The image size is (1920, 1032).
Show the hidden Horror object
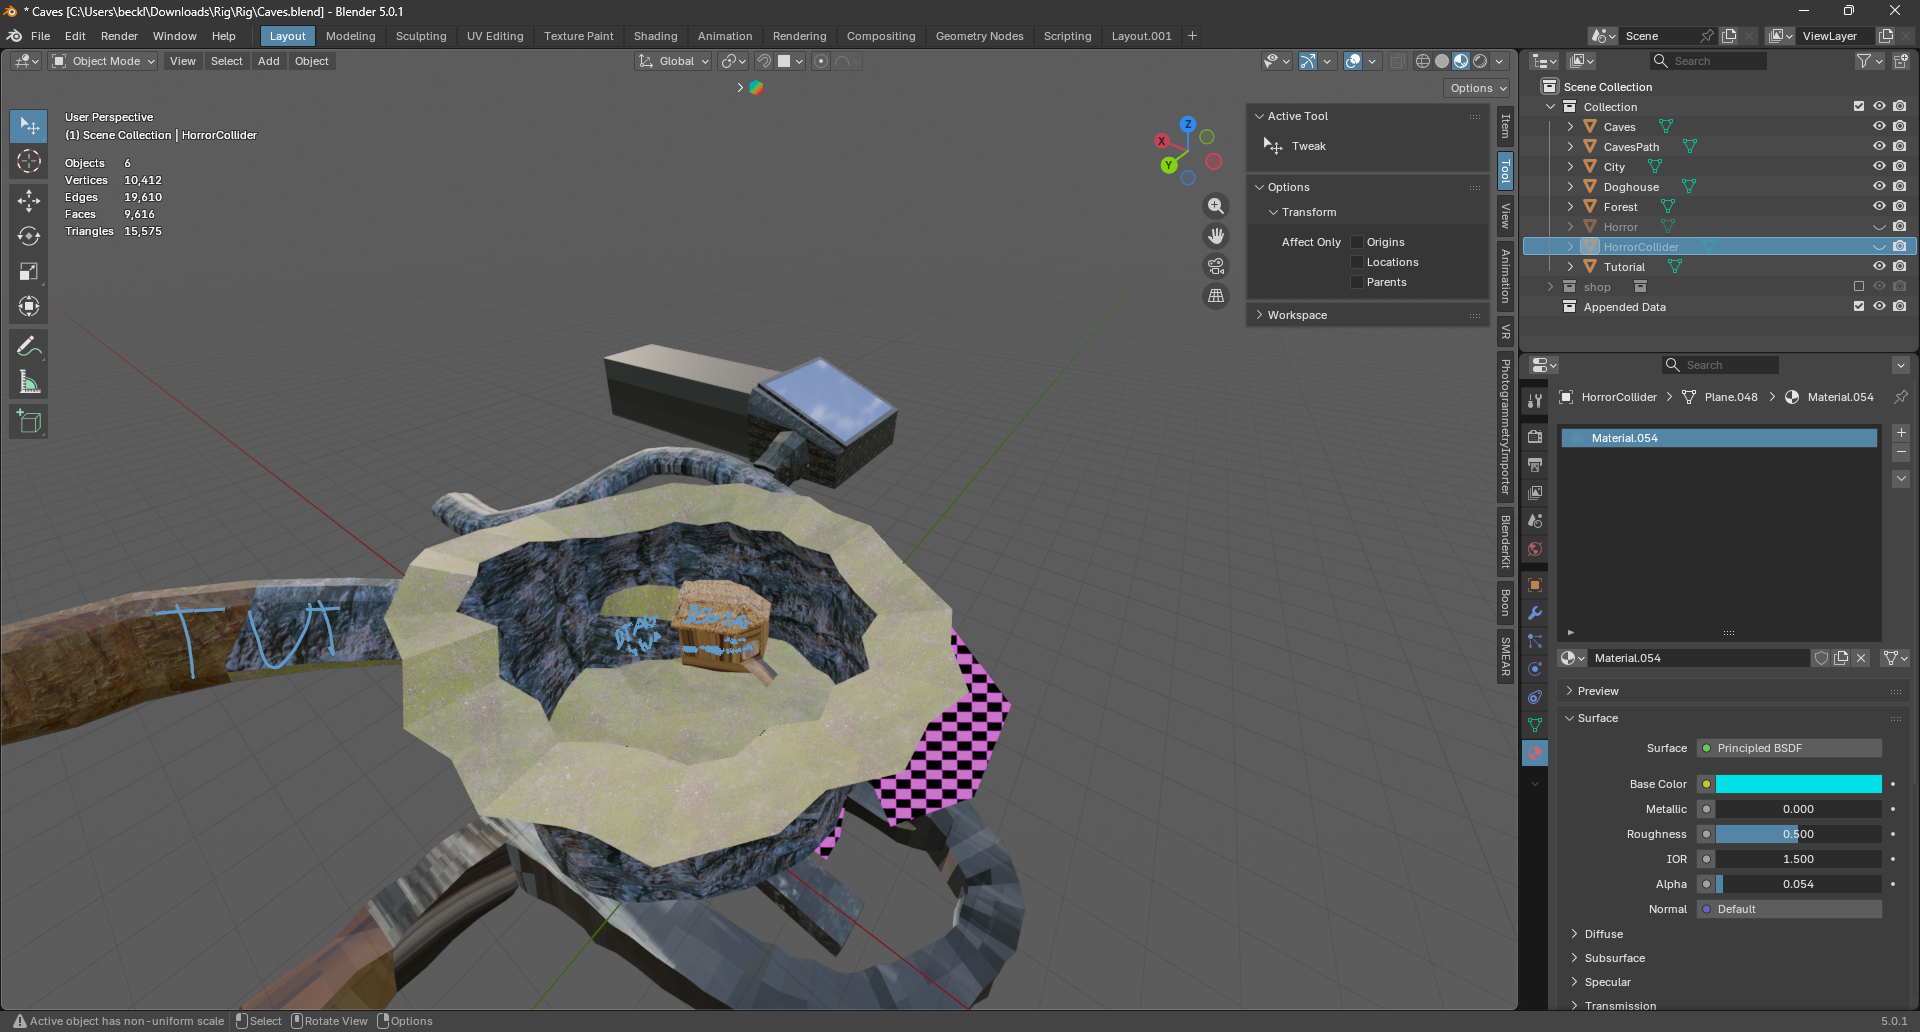[1879, 227]
